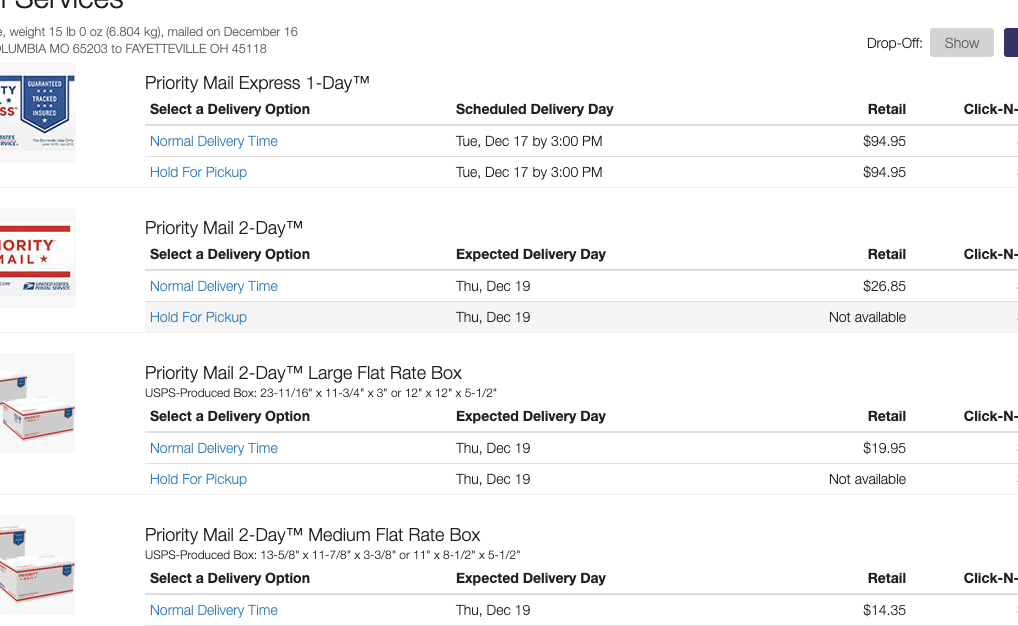Open the Large Flat Rate Box image

pos(38,403)
